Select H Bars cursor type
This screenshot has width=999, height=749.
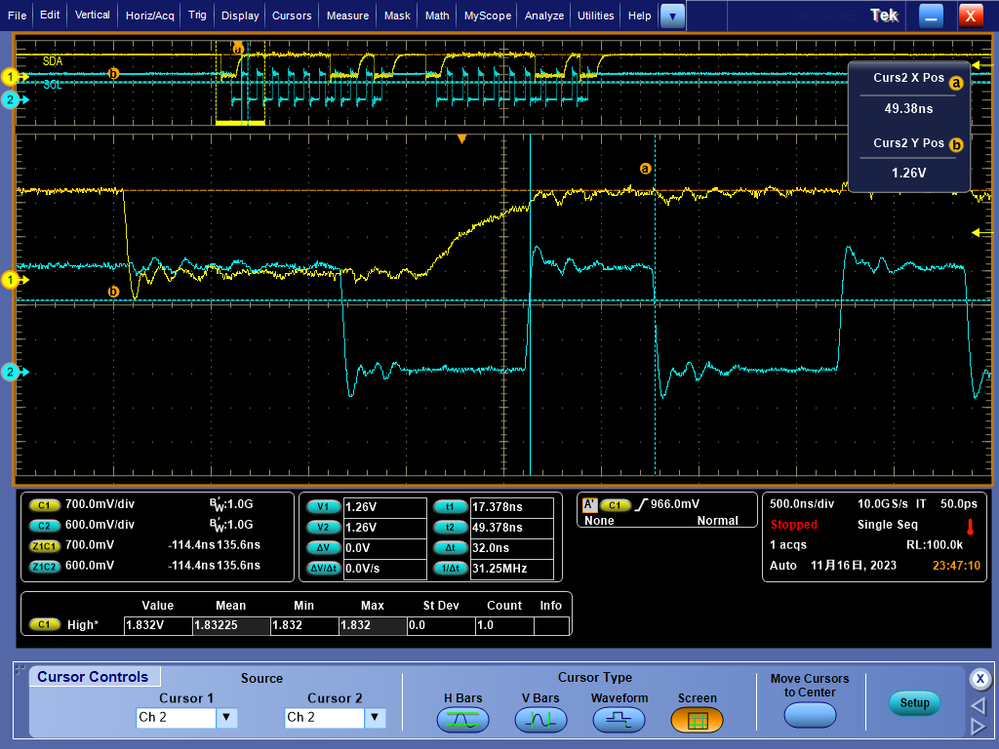pyautogui.click(x=463, y=720)
